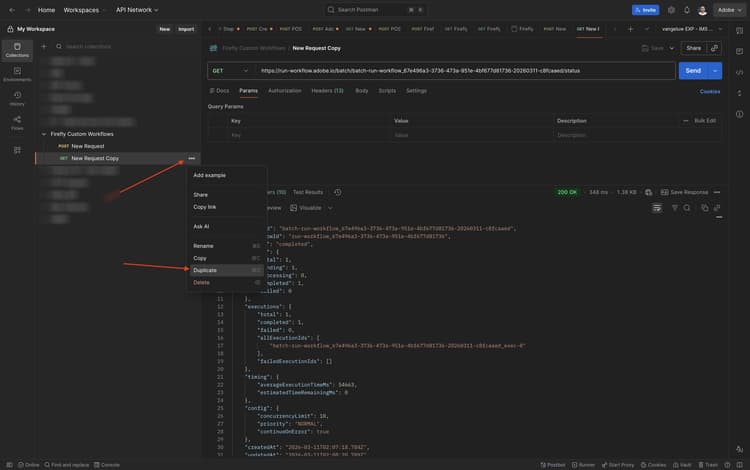
Task: Switch to the request Settings tab
Action: [416, 91]
